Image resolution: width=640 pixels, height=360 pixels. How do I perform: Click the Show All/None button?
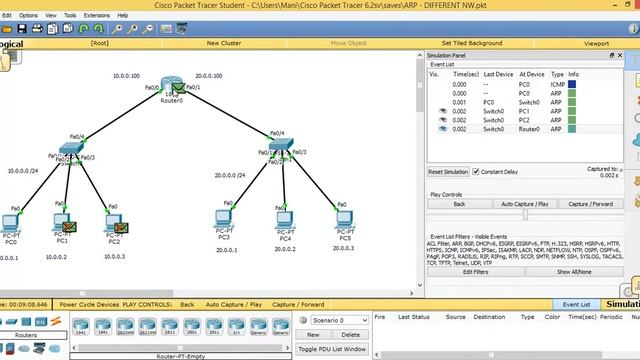pos(574,272)
